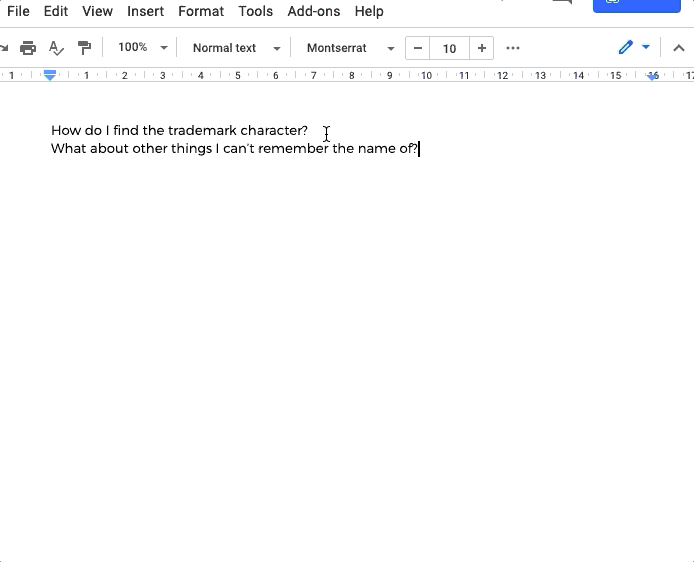Open the Add-ons menu
This screenshot has width=694, height=562.
pos(313,11)
